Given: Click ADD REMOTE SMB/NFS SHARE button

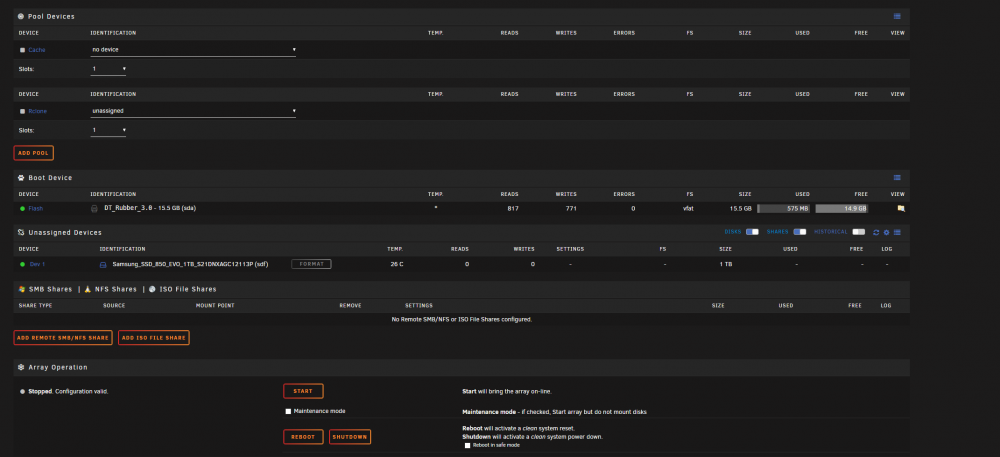Looking at the screenshot, I should point(63,338).
